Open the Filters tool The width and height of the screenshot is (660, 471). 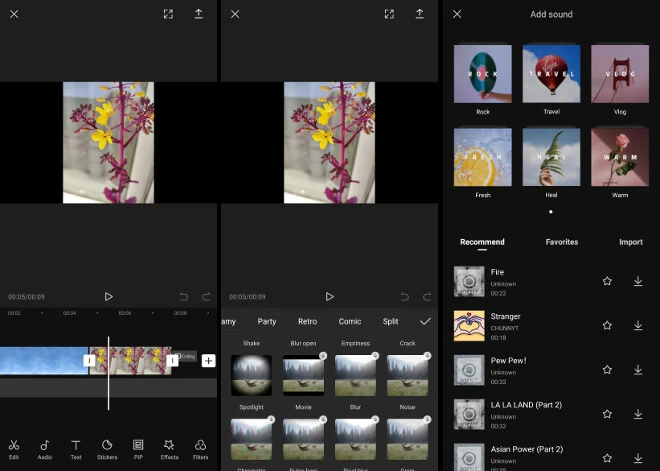pos(200,449)
